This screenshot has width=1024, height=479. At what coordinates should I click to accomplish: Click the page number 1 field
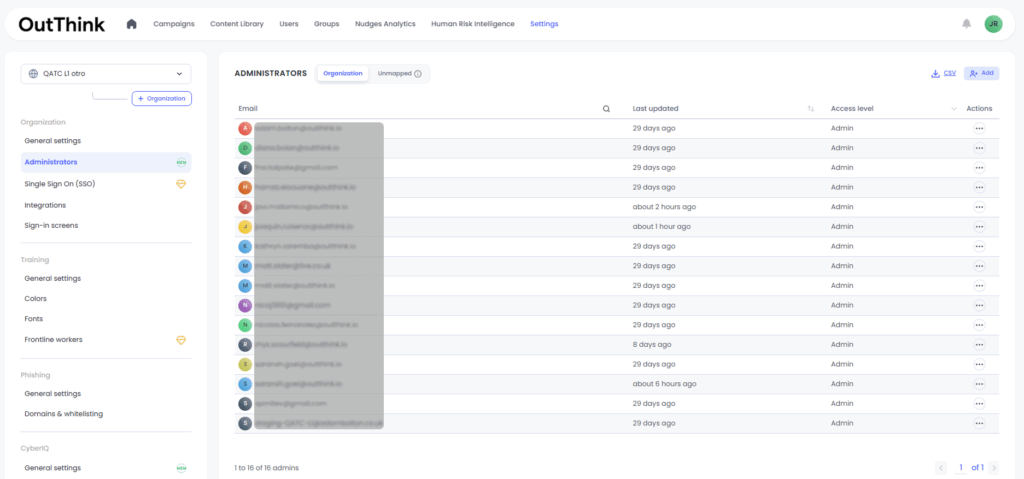tap(961, 468)
